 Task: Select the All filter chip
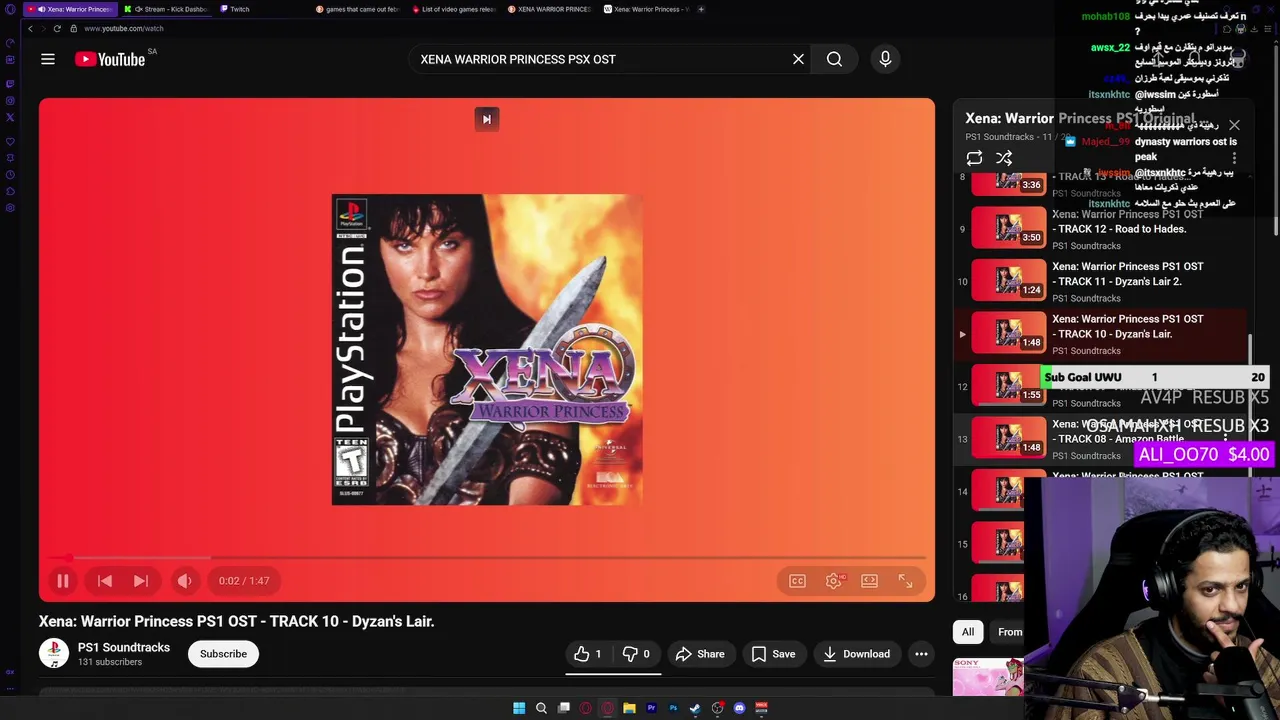968,632
